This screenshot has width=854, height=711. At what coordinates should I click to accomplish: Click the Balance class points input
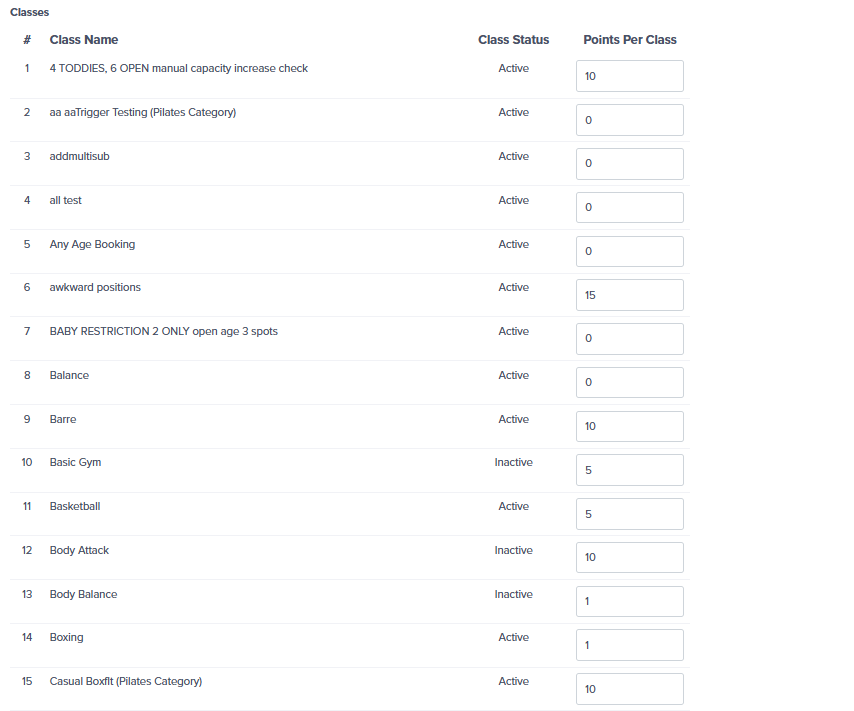630,382
